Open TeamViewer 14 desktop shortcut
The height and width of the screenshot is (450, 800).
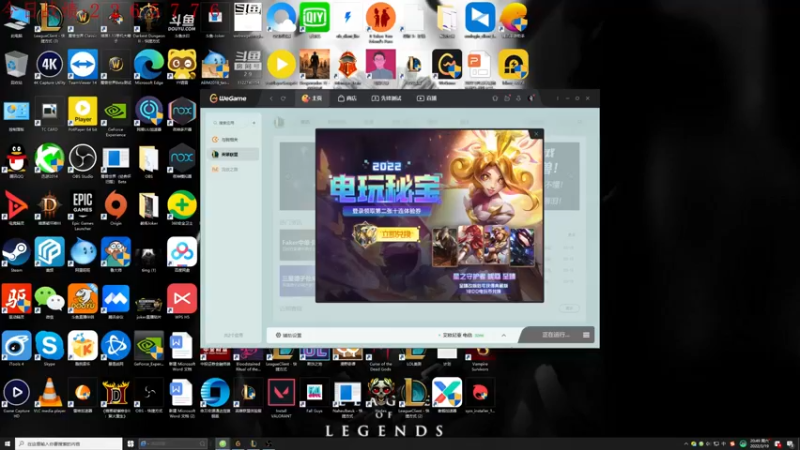click(83, 67)
